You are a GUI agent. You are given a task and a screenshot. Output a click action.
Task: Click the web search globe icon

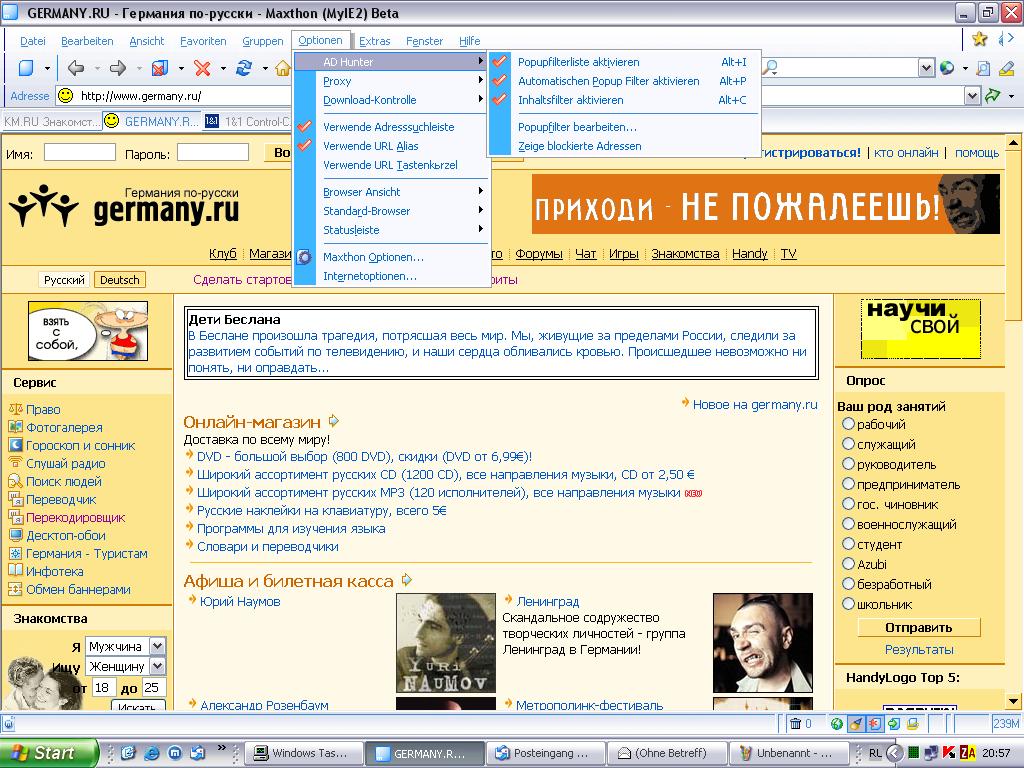946,68
